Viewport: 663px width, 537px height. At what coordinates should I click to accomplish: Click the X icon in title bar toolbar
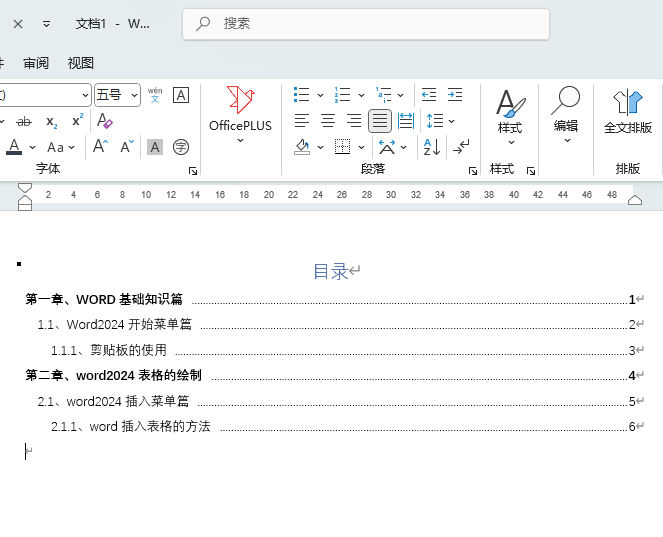point(18,24)
